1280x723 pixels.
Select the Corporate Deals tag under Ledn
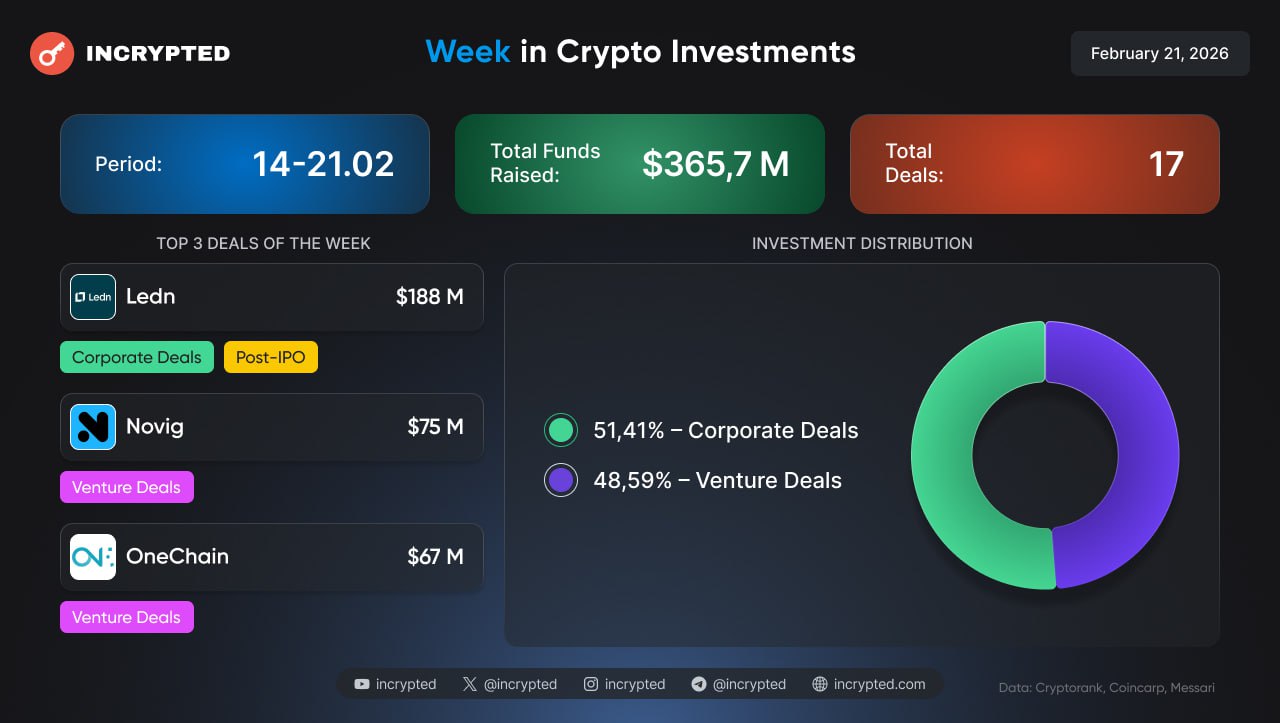coord(137,357)
